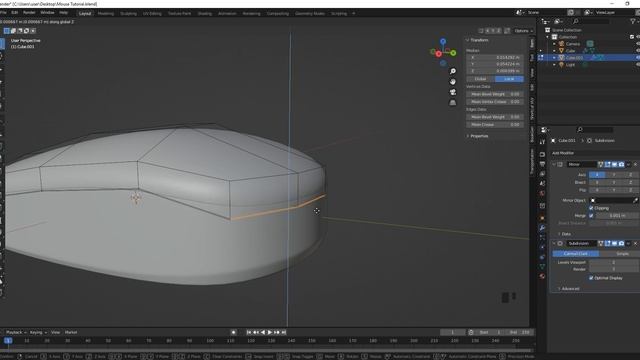The width and height of the screenshot is (640, 360).
Task: Toggle camera view icon in viewport
Action: (x=453, y=92)
